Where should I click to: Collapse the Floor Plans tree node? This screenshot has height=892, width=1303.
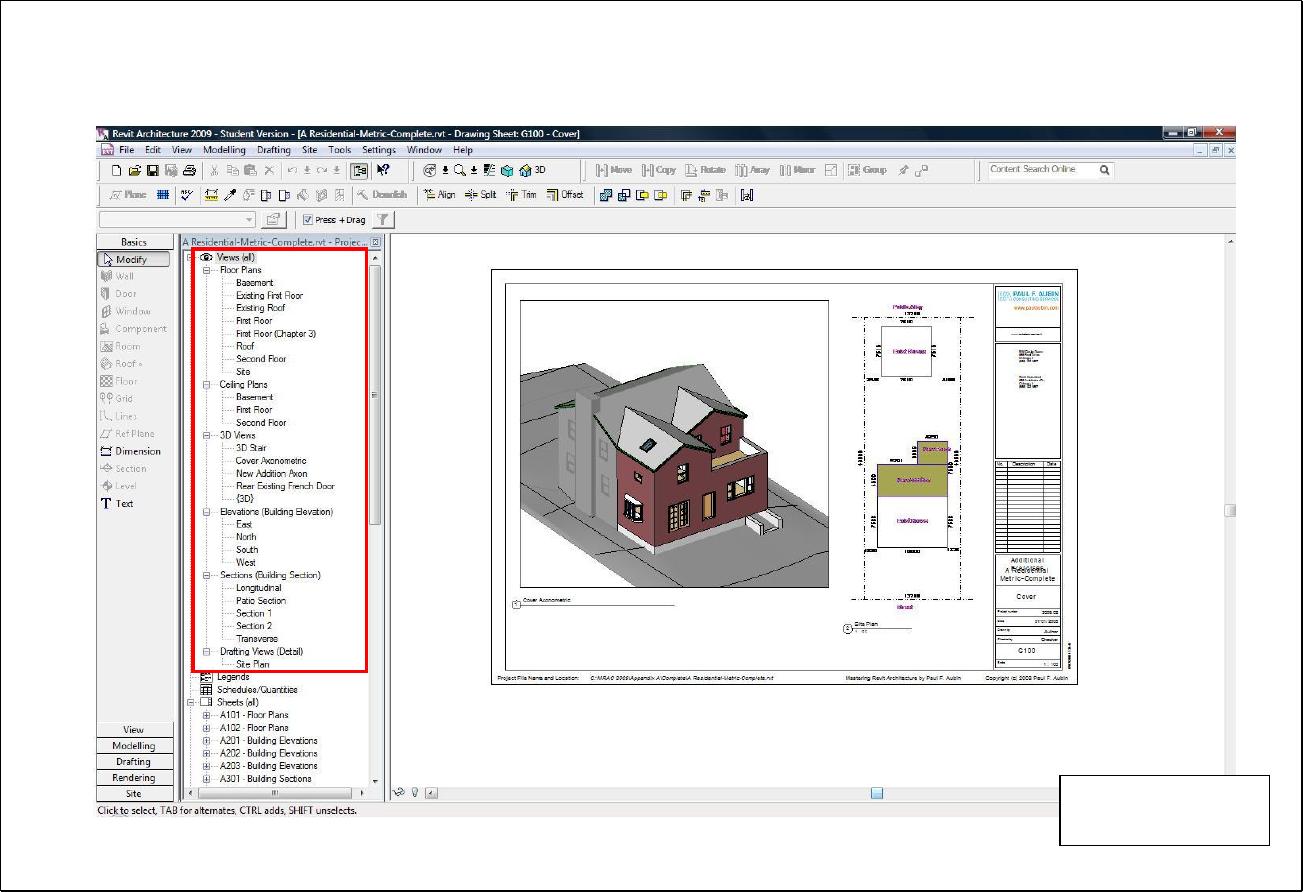coord(207,270)
